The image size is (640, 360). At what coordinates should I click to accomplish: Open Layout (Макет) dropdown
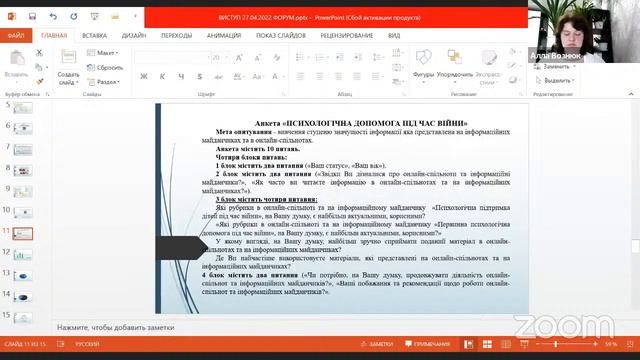(x=103, y=53)
